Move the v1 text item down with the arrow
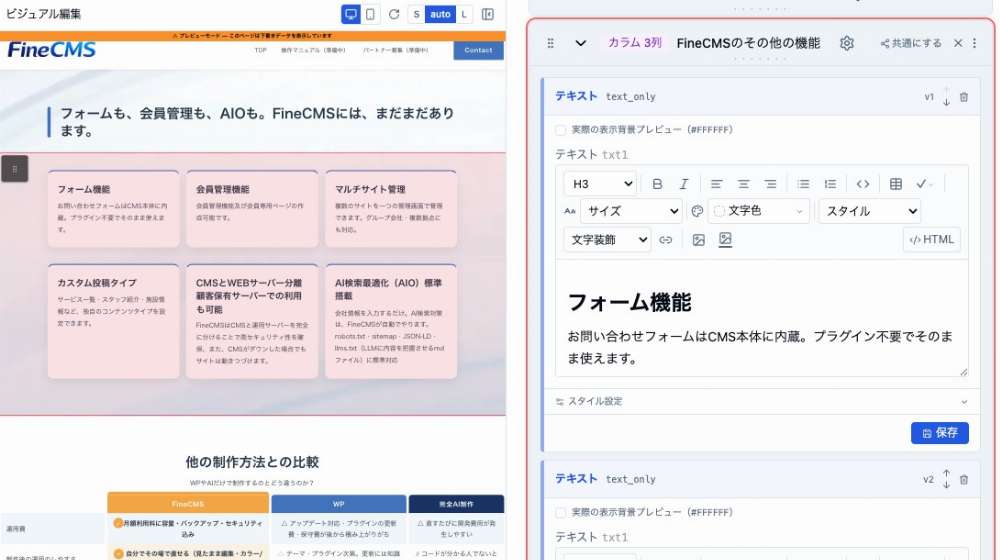Screen dimensions: 1000x560 pos(946,101)
